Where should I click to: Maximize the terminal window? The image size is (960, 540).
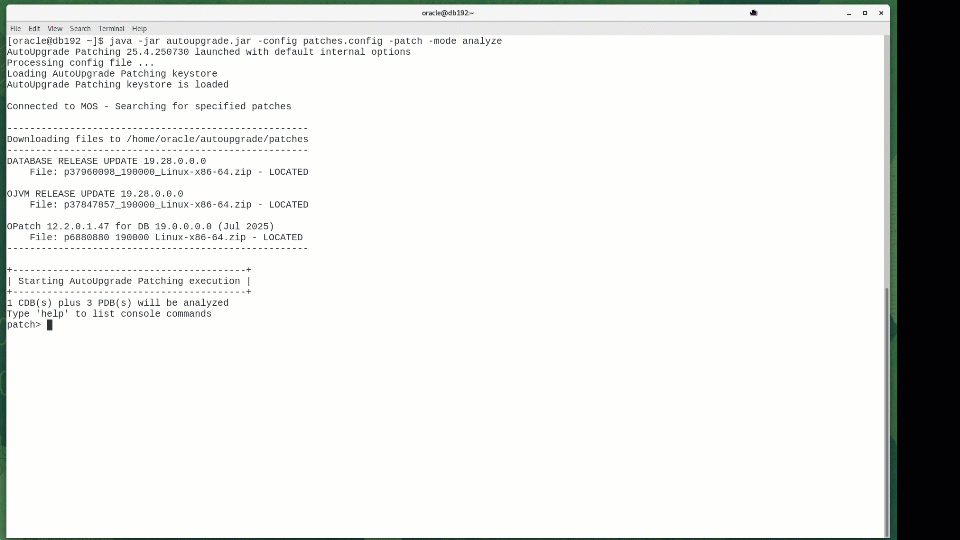point(865,13)
